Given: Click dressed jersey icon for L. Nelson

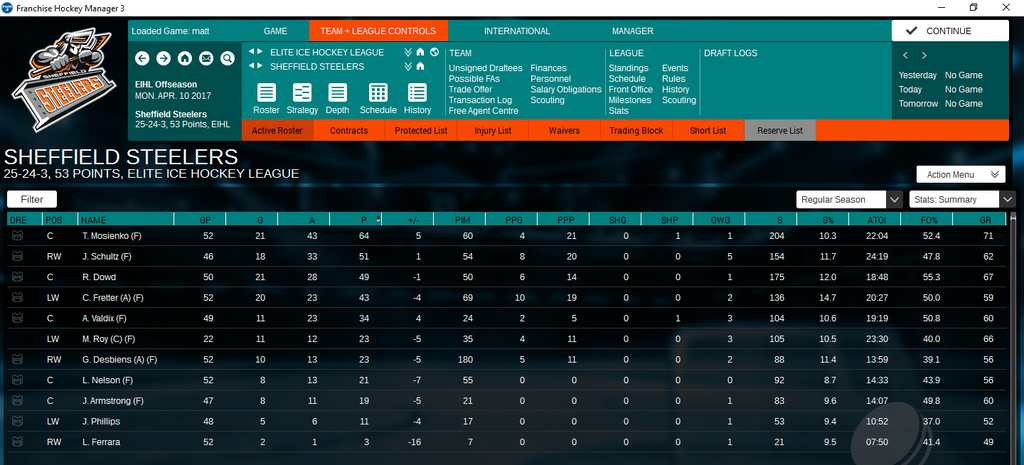Looking at the screenshot, I should click(x=18, y=380).
